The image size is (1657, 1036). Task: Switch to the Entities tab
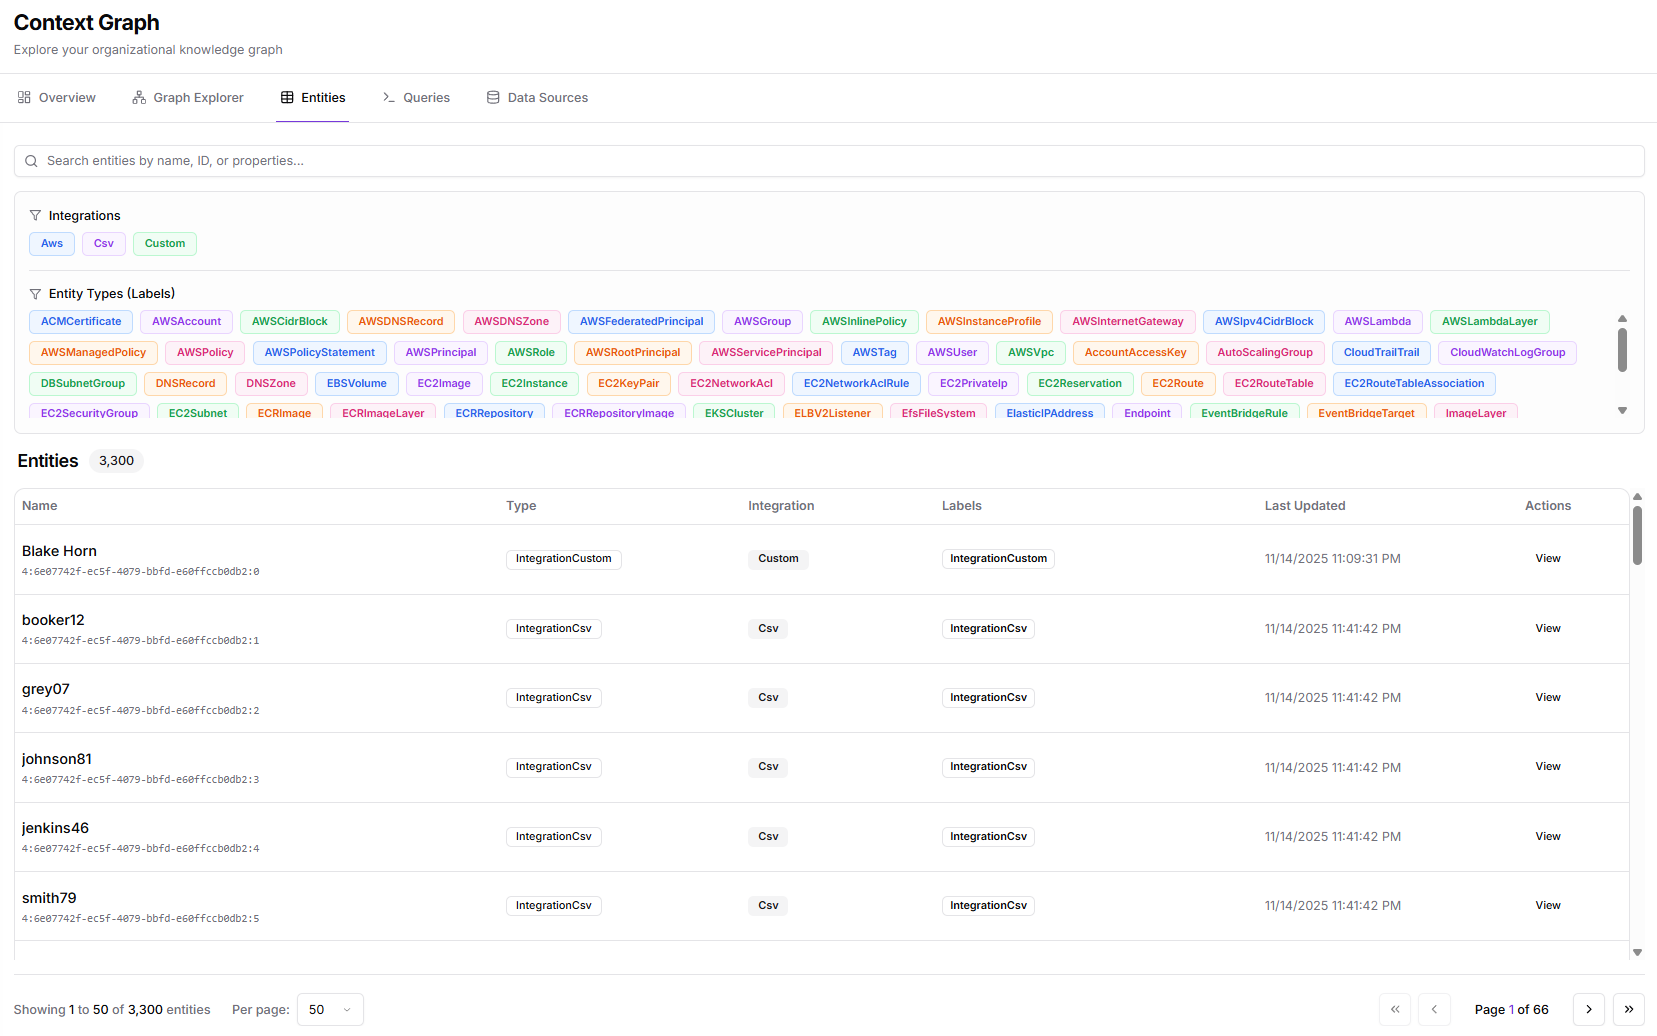point(322,97)
